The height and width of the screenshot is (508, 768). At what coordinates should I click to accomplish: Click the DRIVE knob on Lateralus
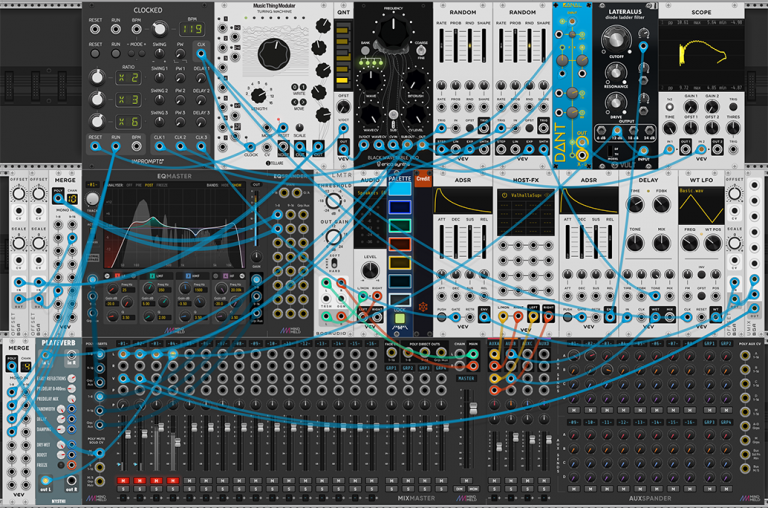coord(616,102)
